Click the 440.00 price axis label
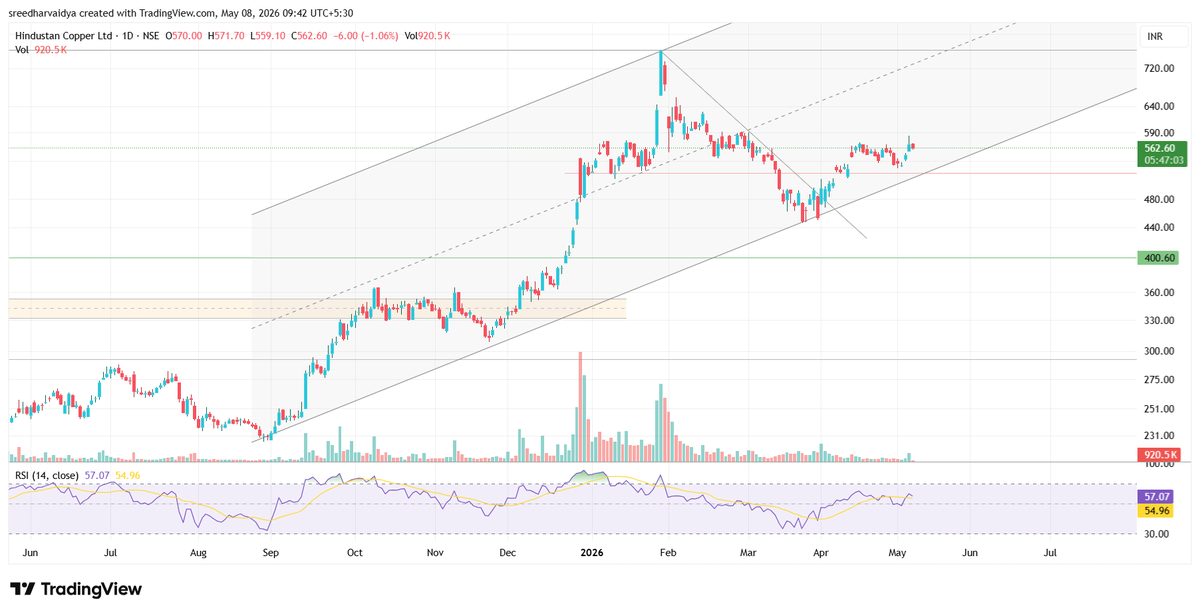1200x614 pixels. pos(1159,228)
